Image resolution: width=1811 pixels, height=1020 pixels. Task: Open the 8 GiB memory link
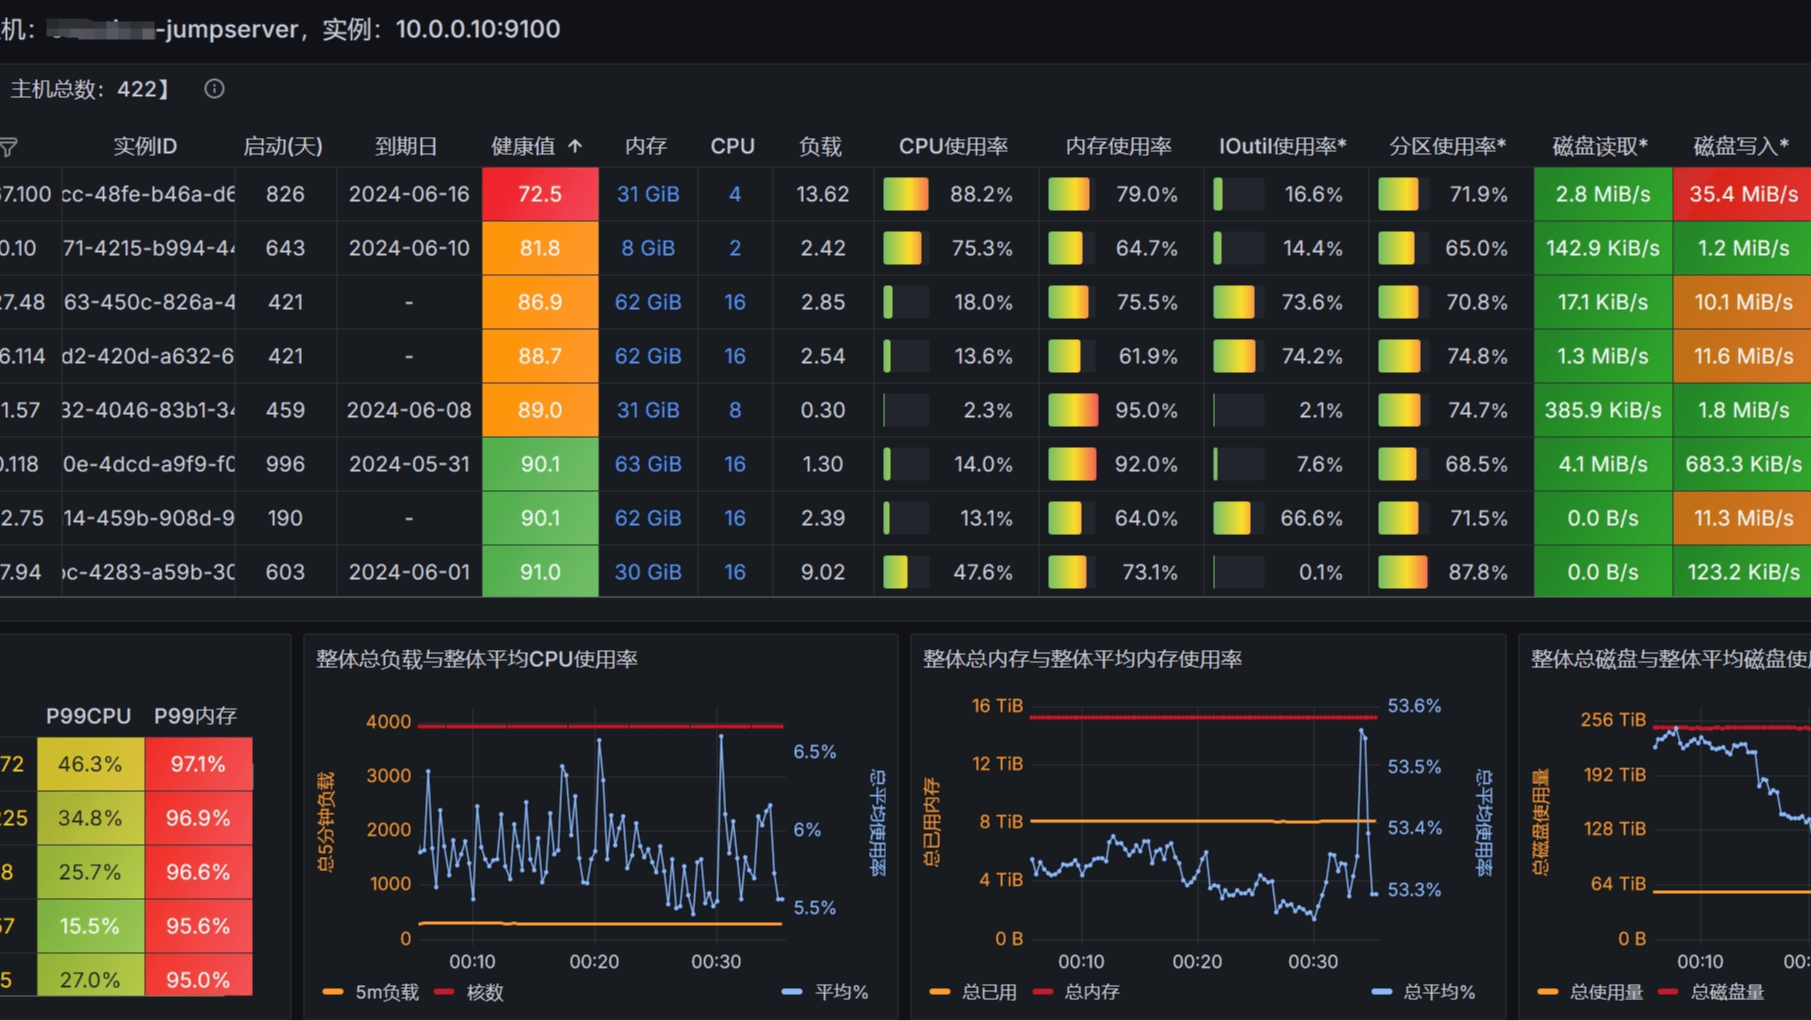[x=648, y=248]
